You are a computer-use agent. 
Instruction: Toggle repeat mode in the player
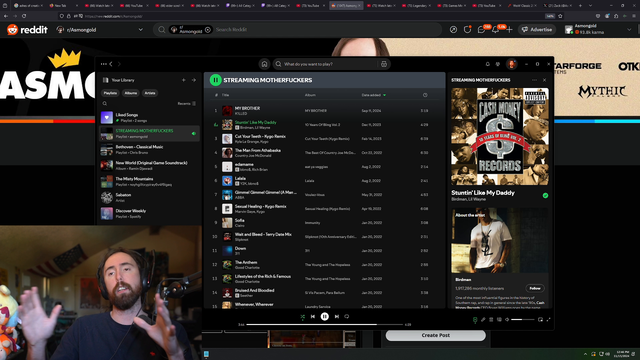click(x=347, y=316)
